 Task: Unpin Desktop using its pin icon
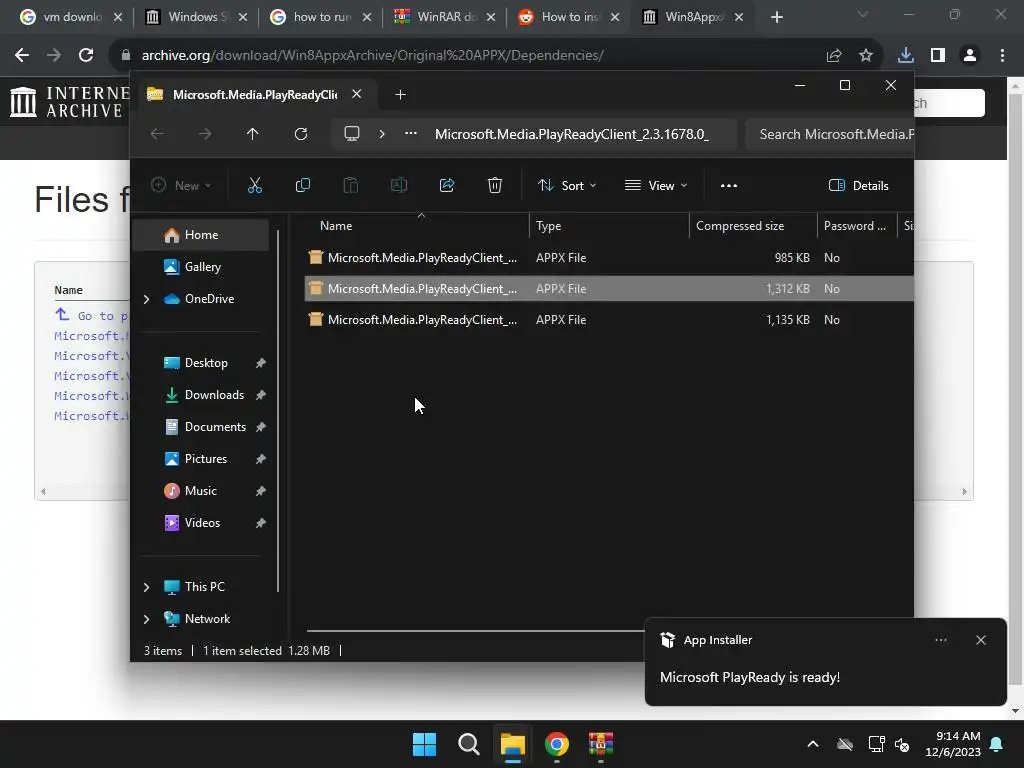pos(261,362)
